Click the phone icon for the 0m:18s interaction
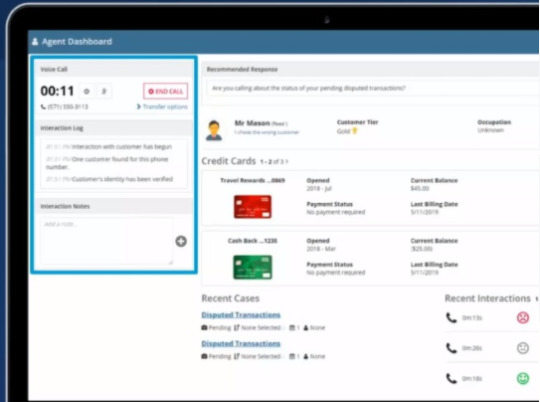This screenshot has width=540, height=402. [451, 379]
